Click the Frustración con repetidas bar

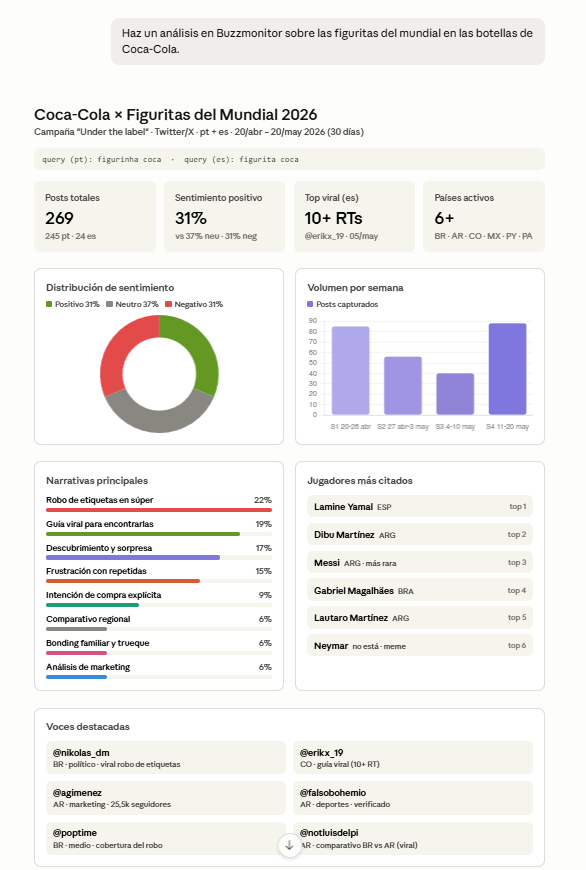point(123,581)
